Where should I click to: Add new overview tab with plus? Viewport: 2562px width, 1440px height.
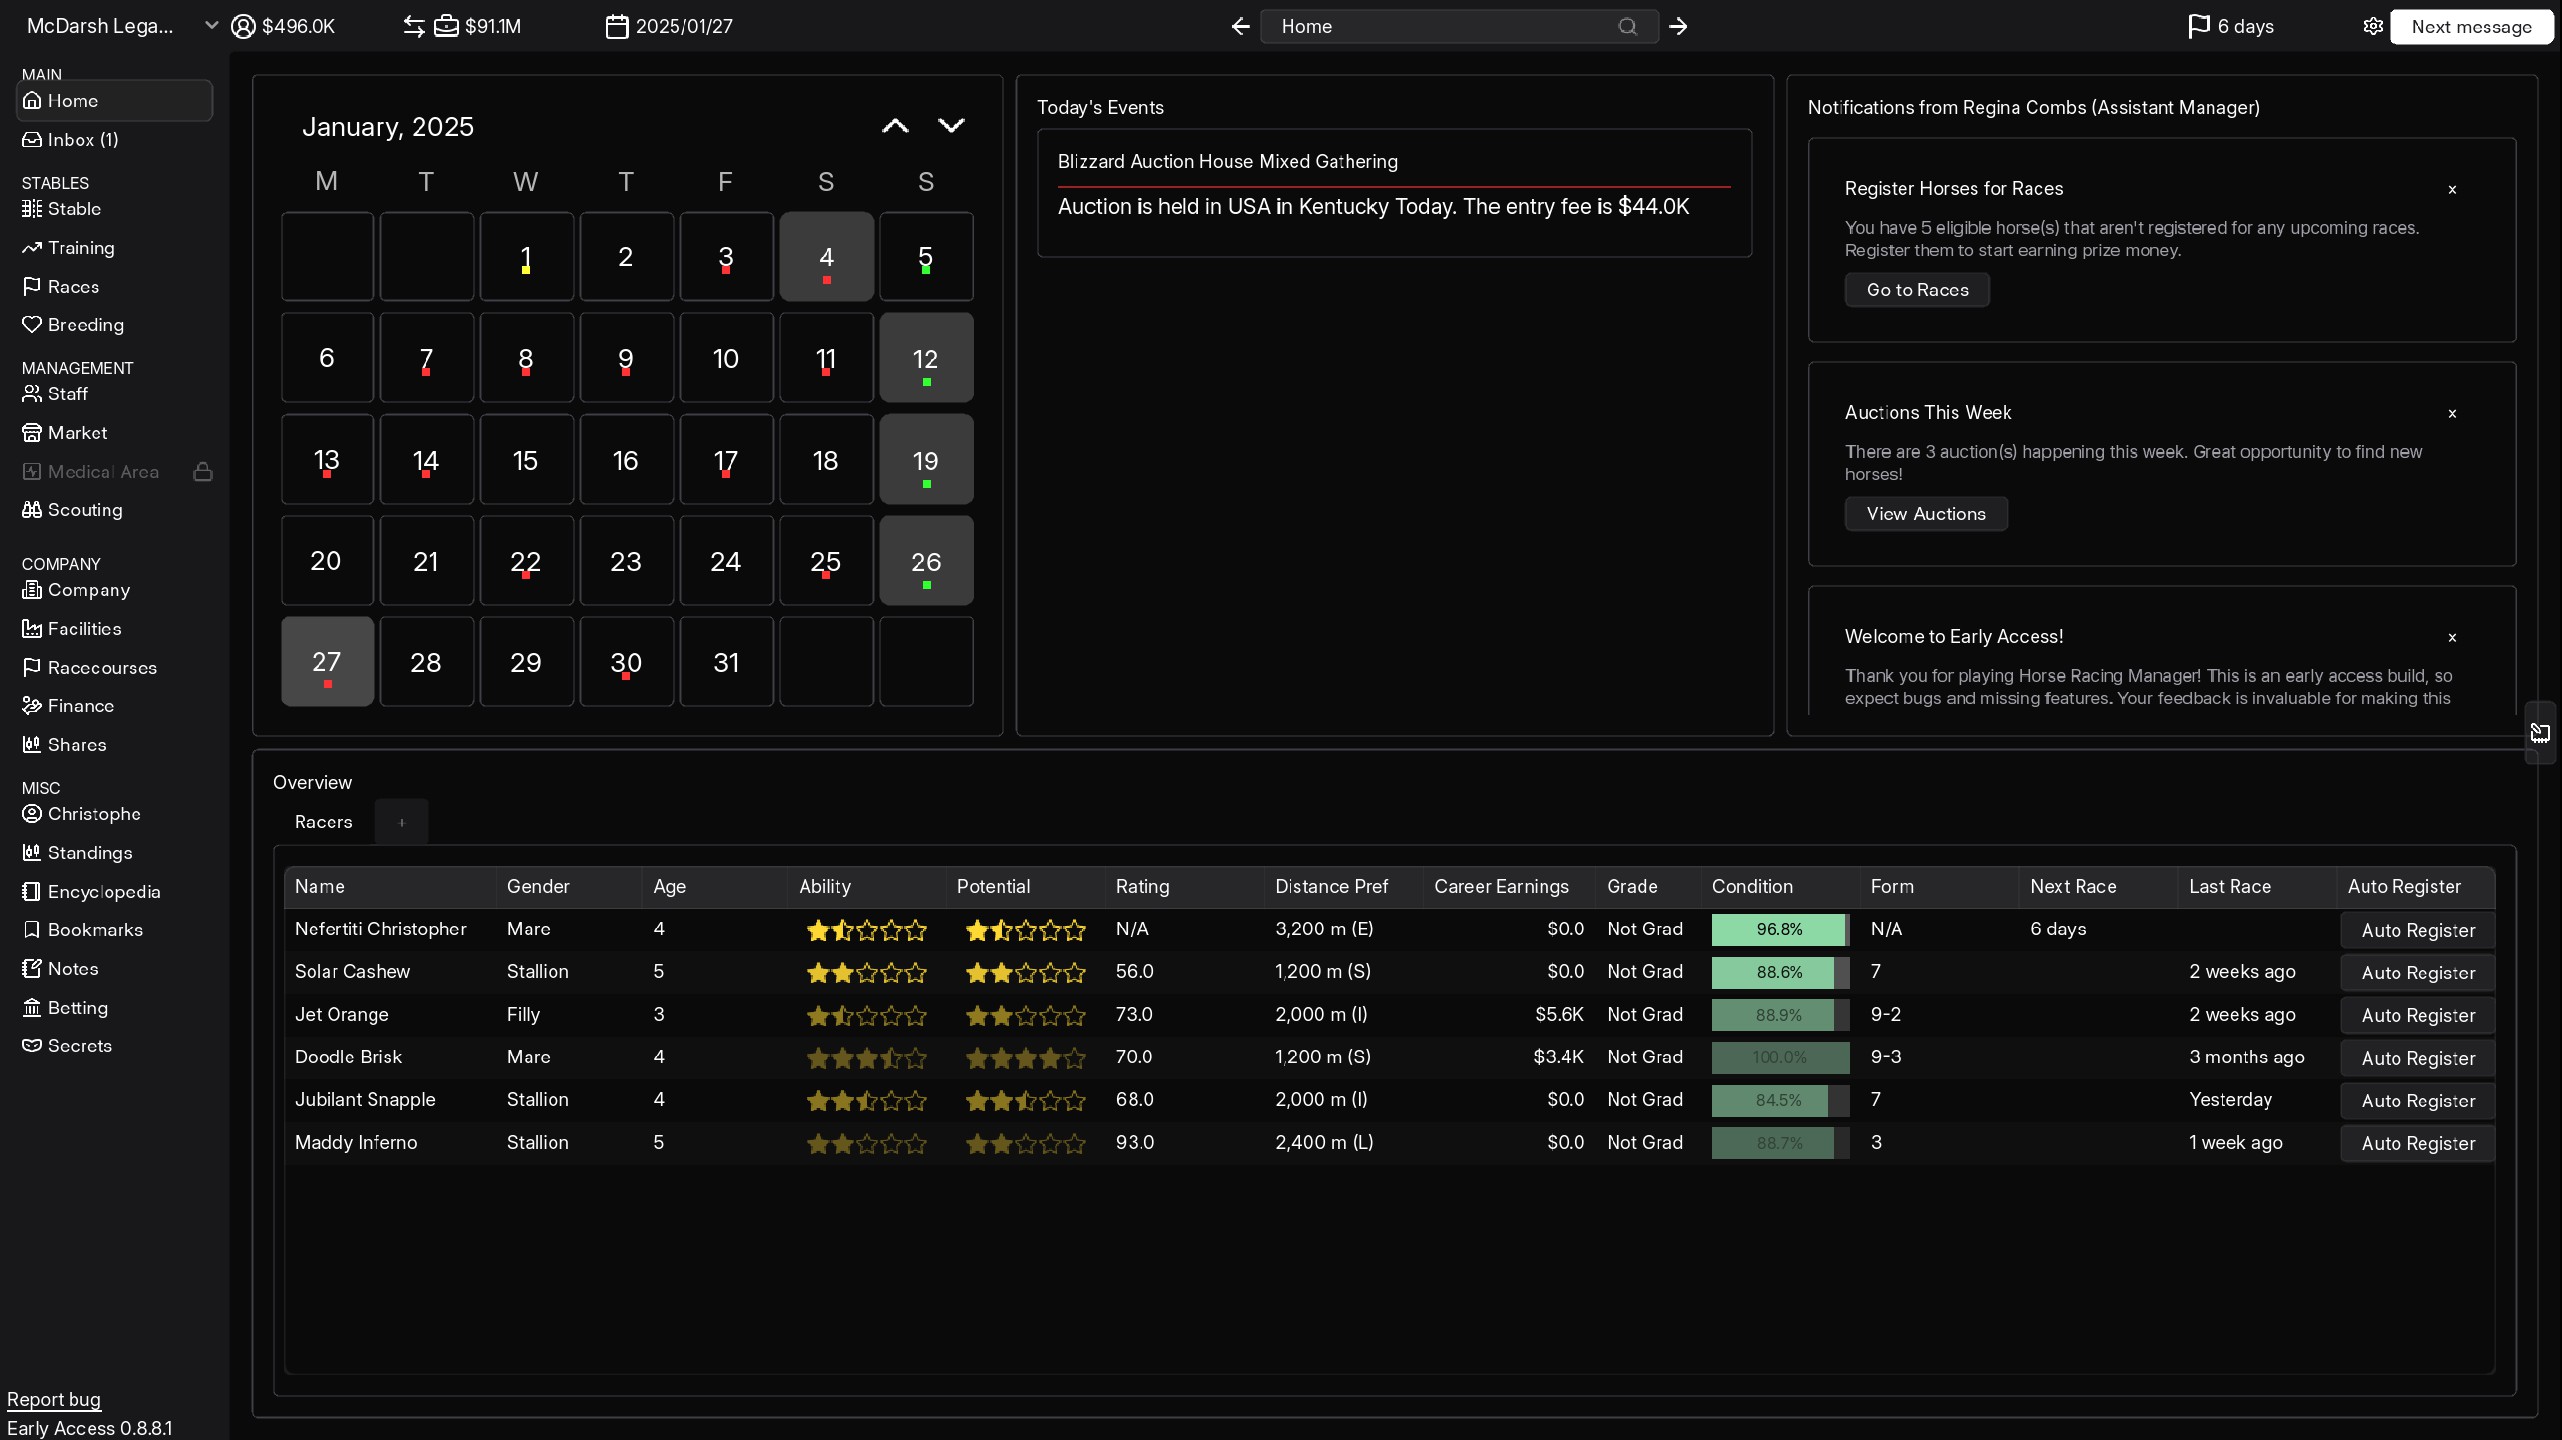pyautogui.click(x=401, y=822)
